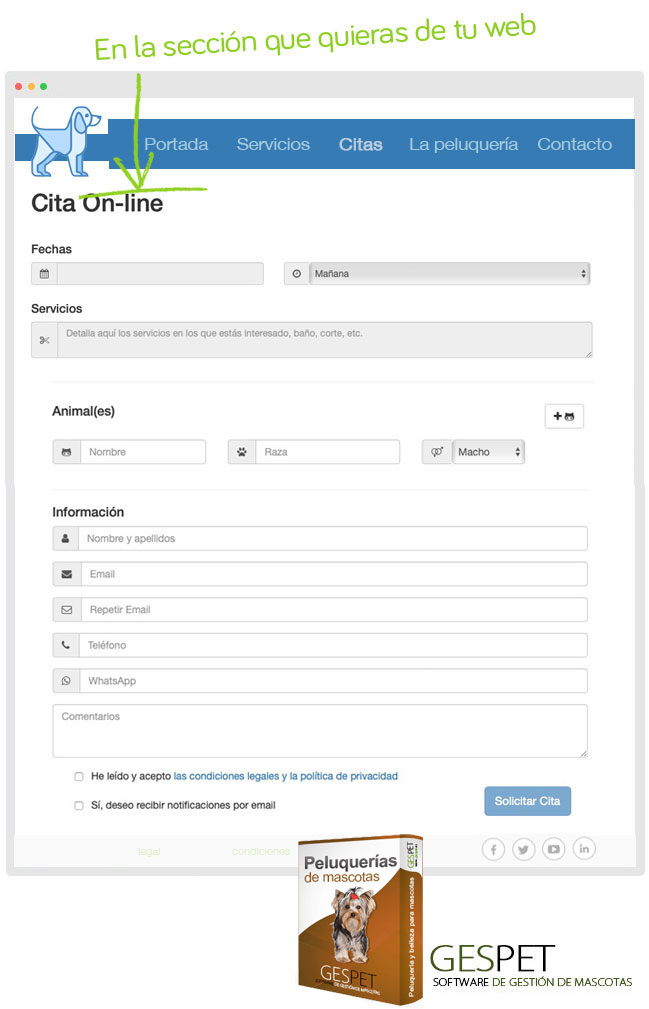Viewport: 649px width, 1009px height.
Task: Click the Nombre y apellidos field
Action: [x=332, y=539]
